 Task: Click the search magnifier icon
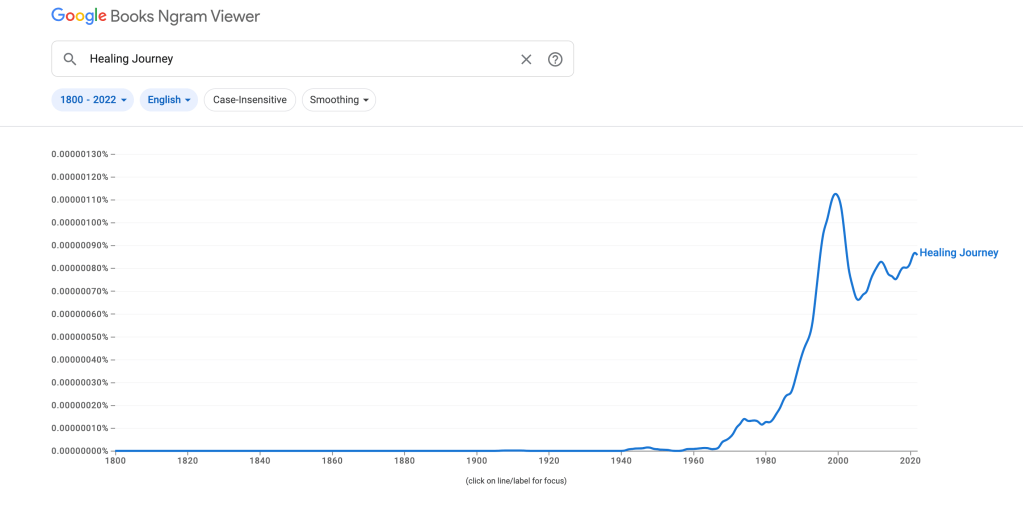click(70, 59)
